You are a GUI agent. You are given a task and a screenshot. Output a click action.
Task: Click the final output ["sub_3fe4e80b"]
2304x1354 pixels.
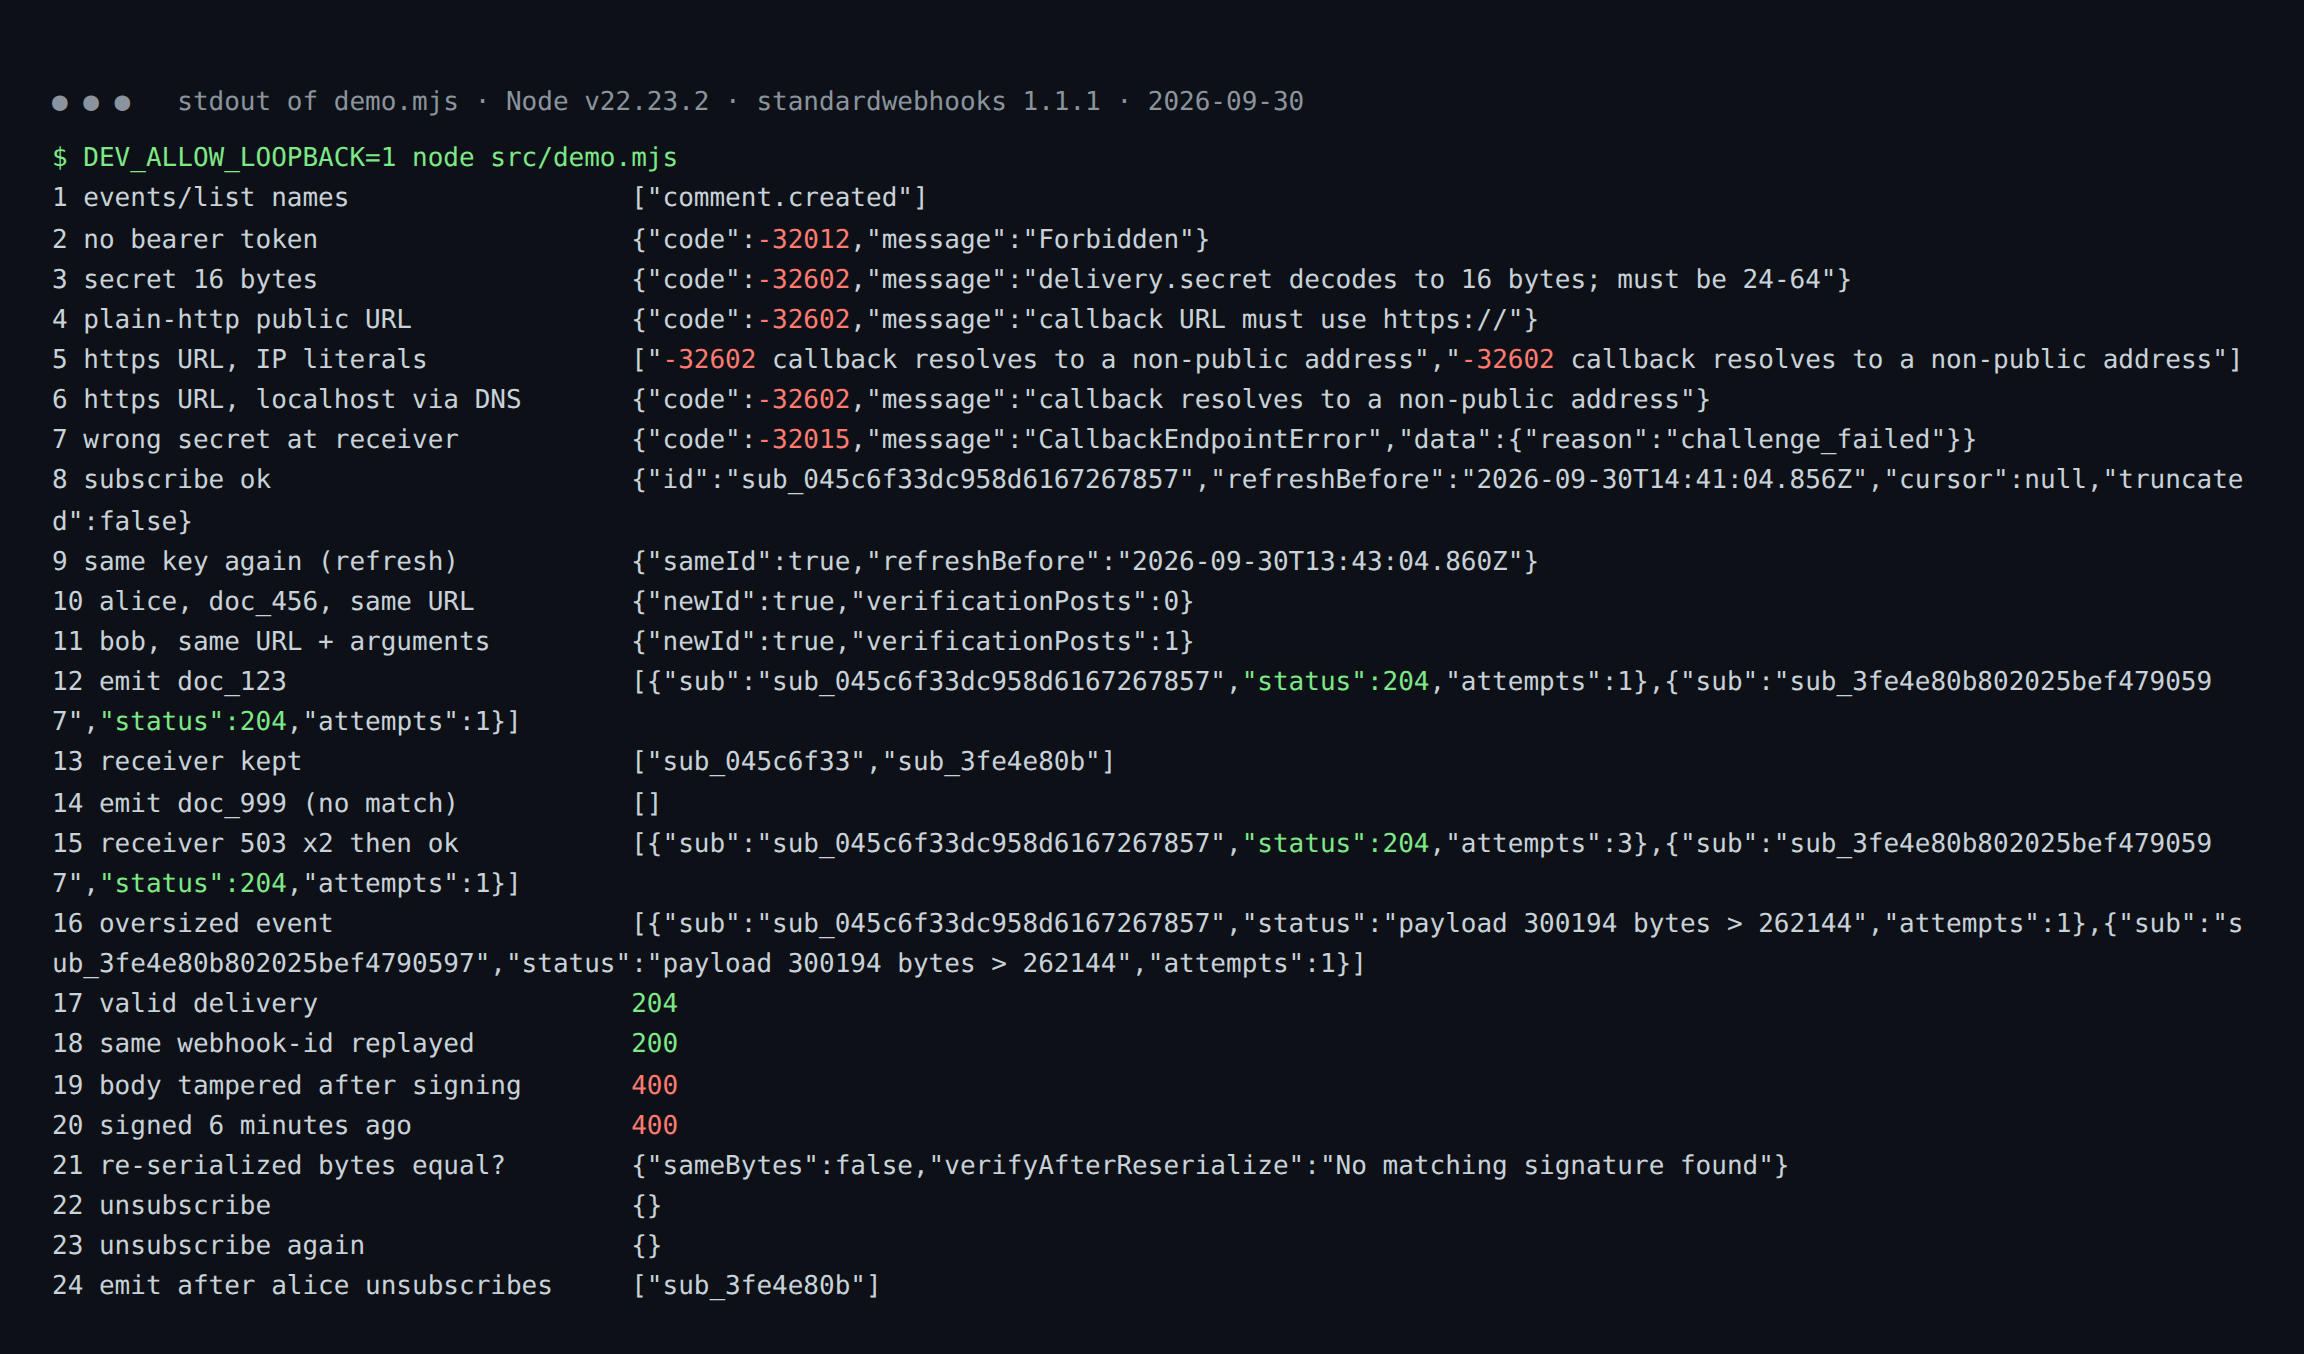tap(756, 1286)
